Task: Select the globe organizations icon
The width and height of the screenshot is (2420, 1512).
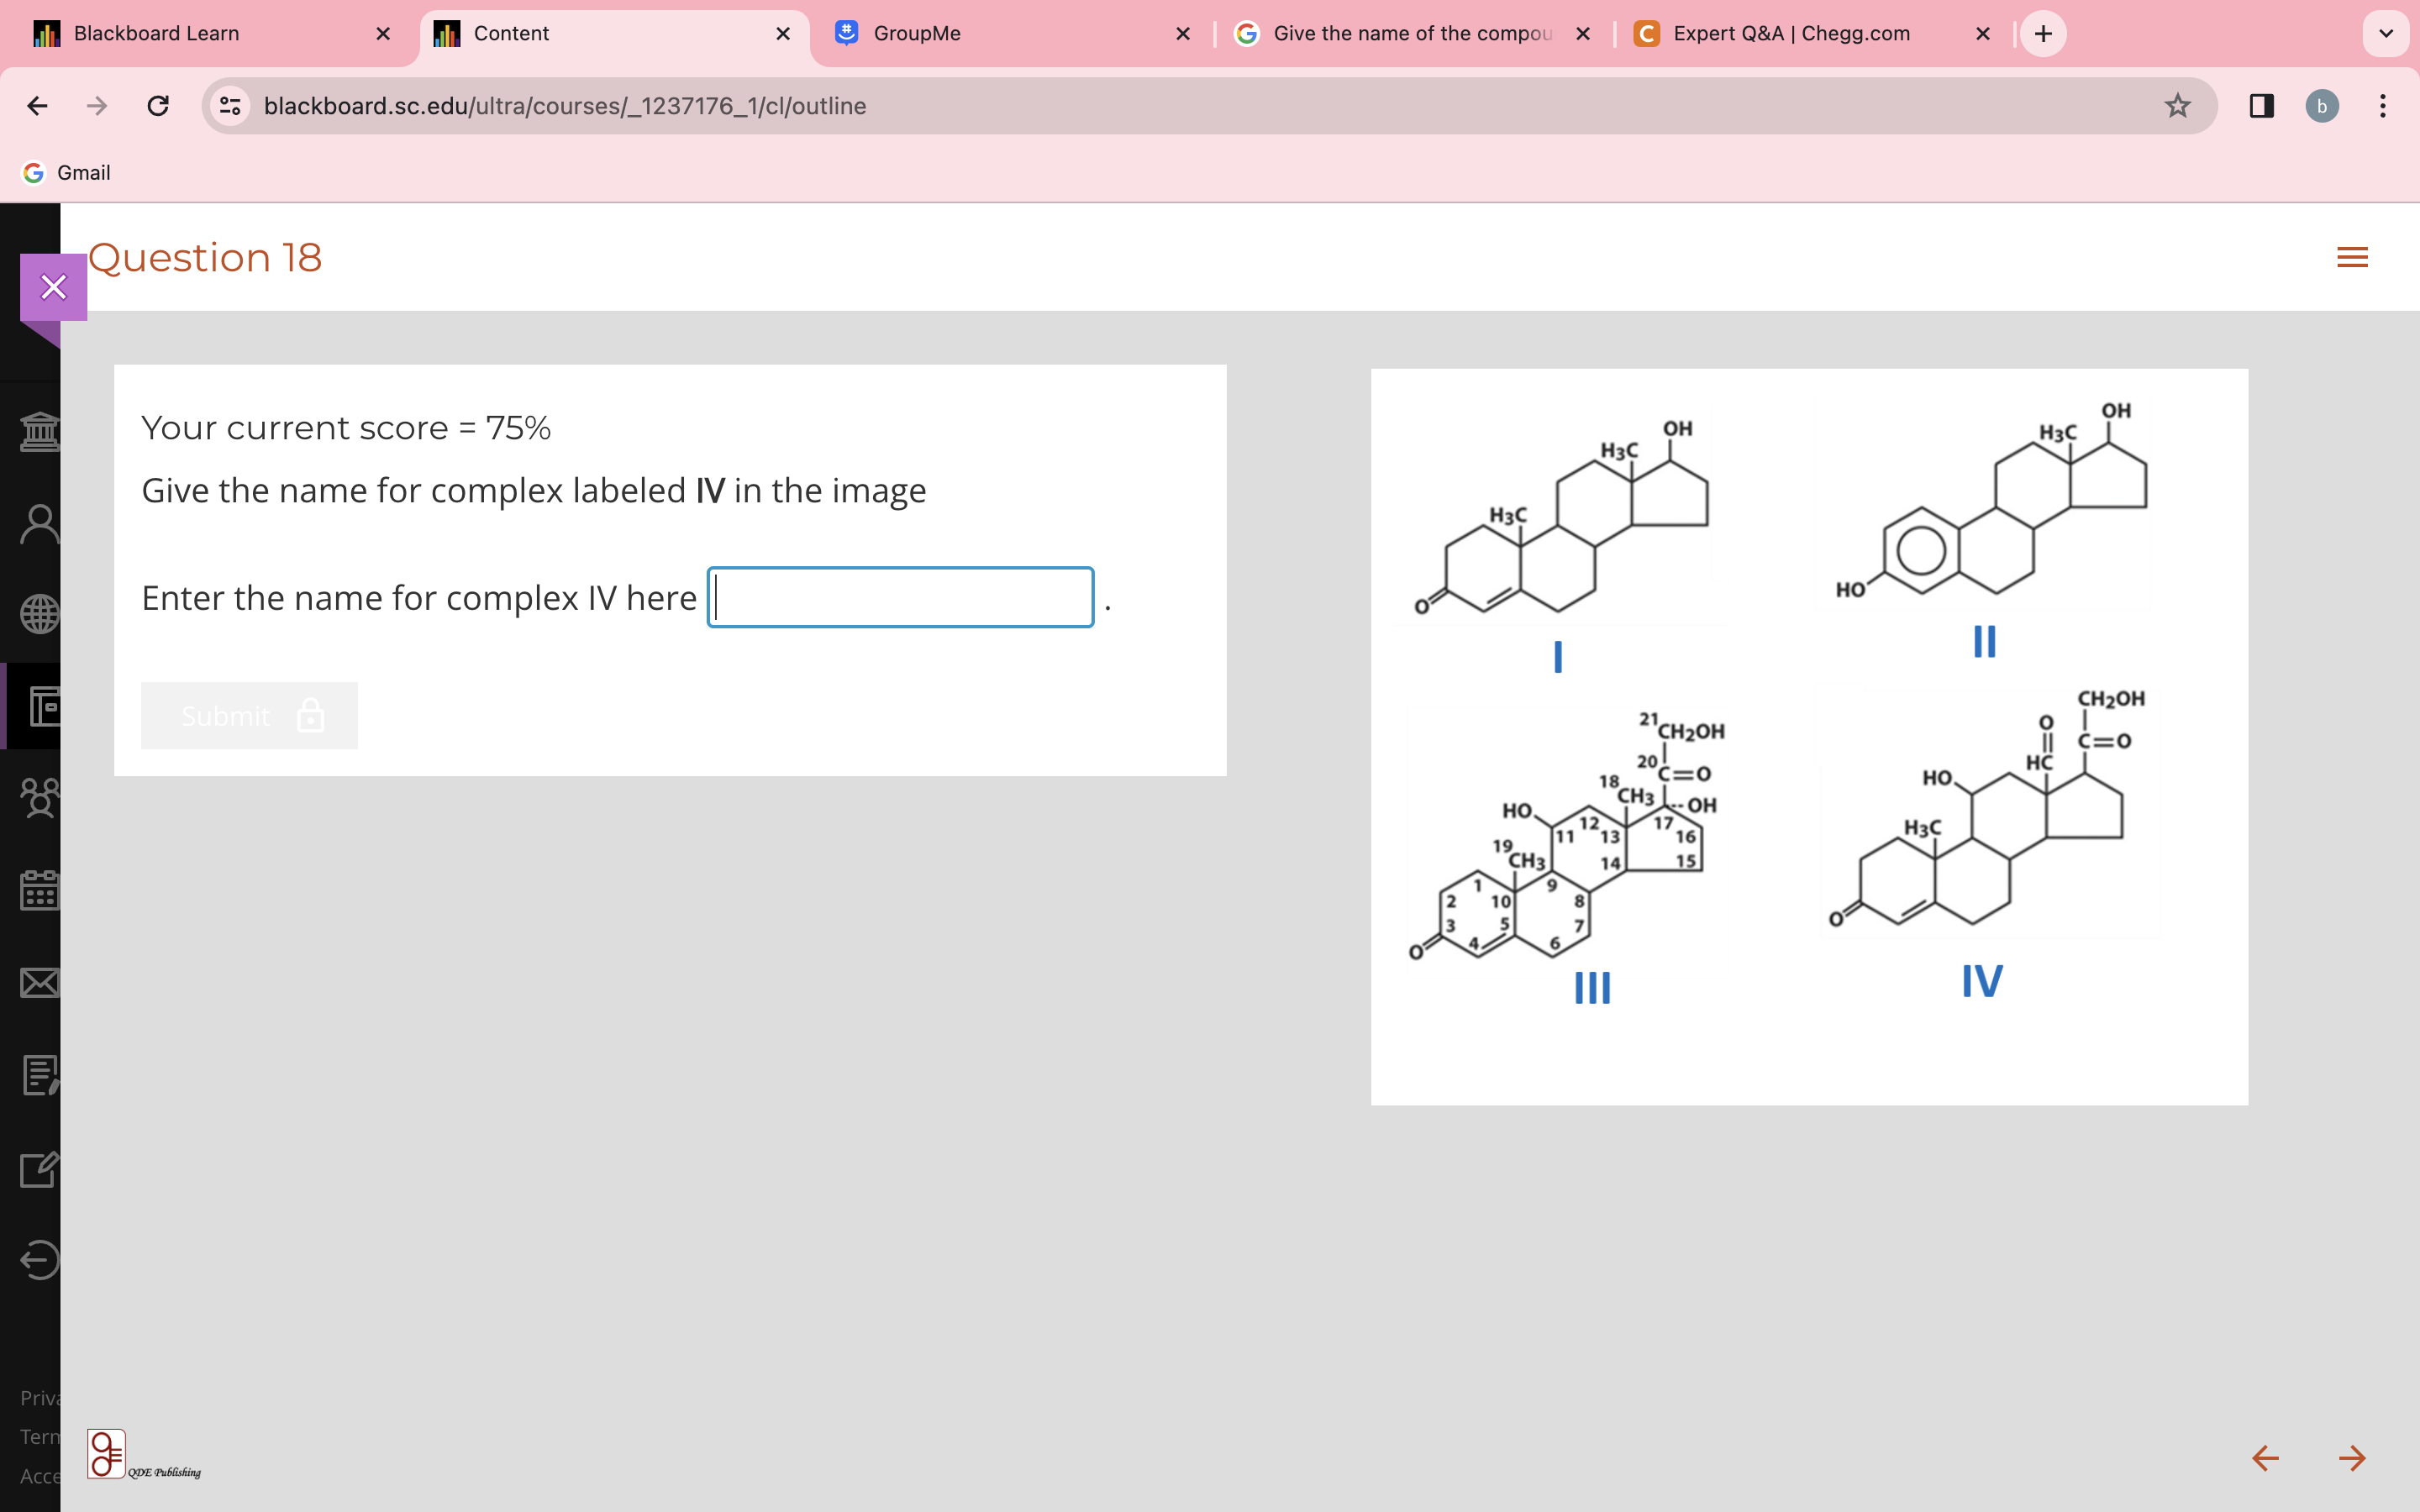Action: coord(40,614)
